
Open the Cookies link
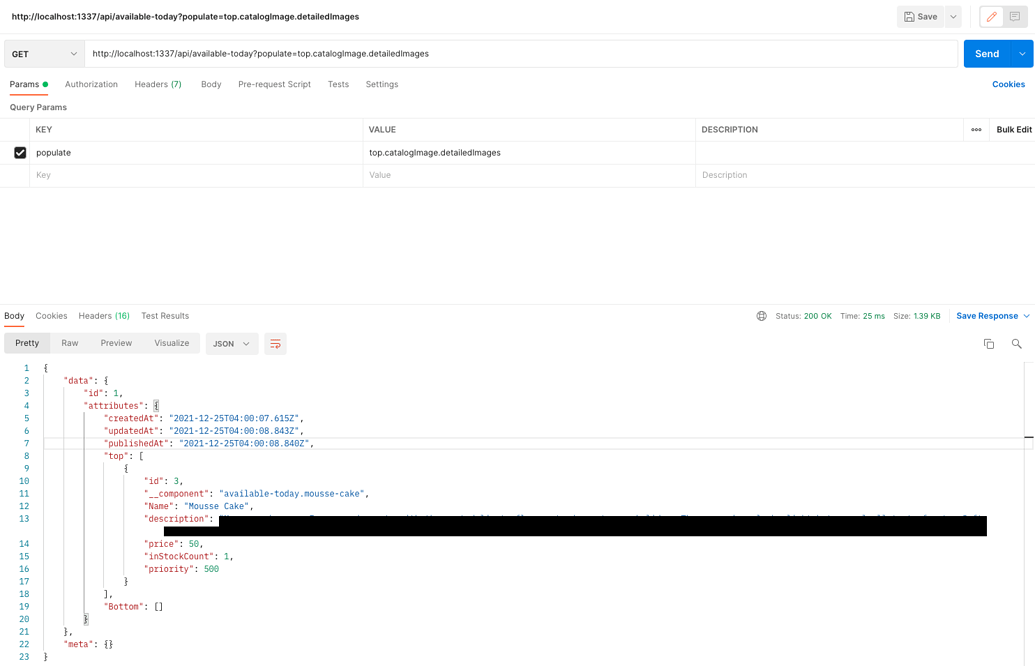click(1008, 85)
